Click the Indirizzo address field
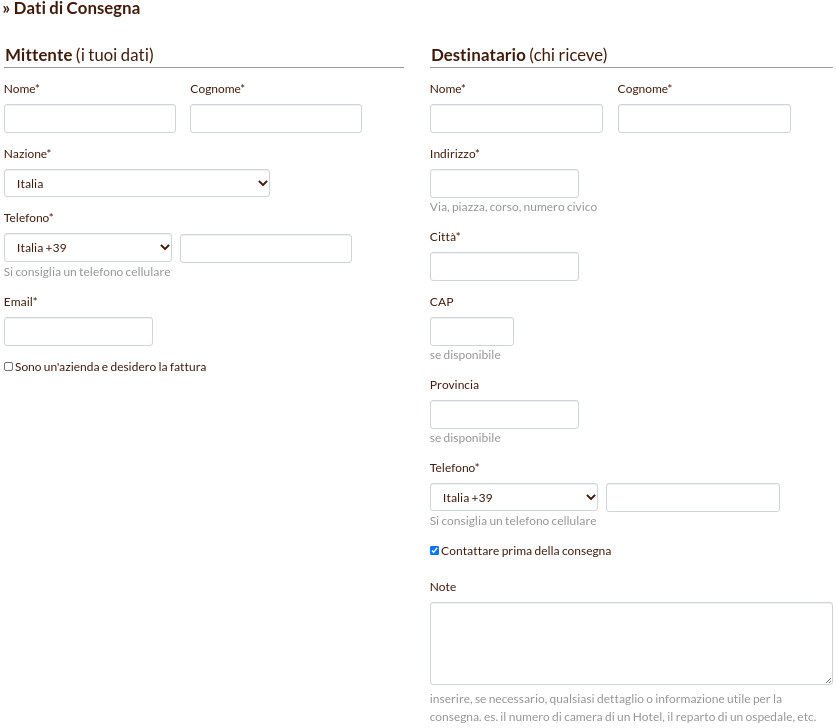The width and height of the screenshot is (836, 728). coord(504,183)
